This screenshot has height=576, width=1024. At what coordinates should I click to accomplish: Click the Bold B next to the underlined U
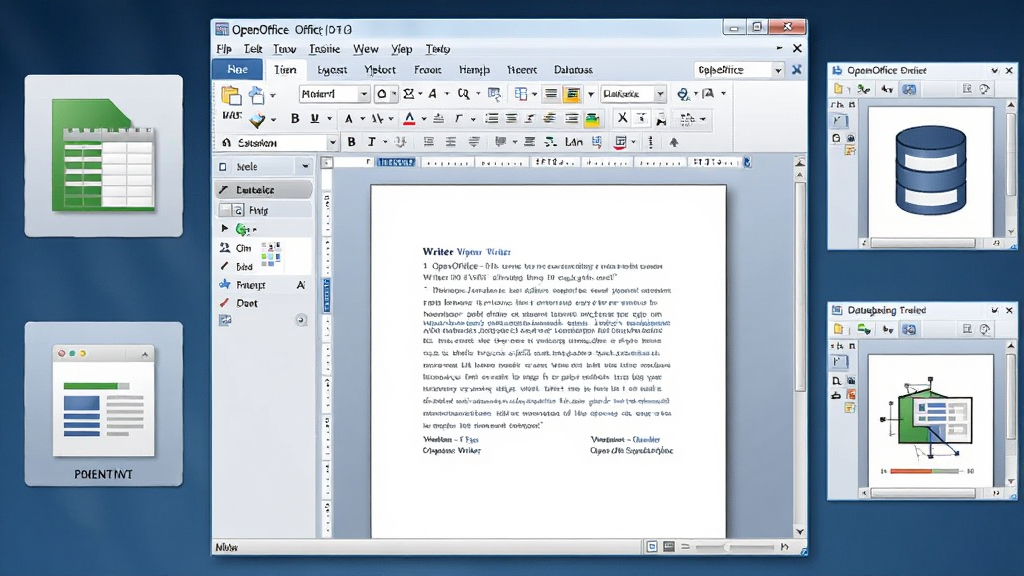coord(295,119)
